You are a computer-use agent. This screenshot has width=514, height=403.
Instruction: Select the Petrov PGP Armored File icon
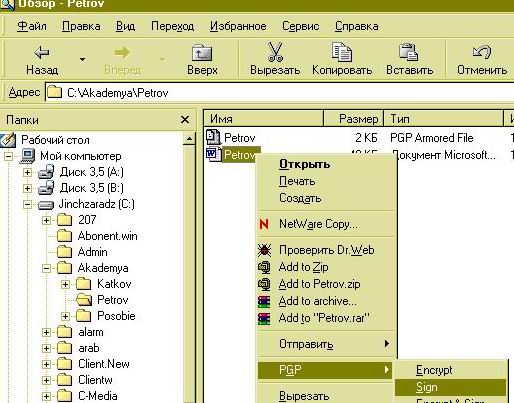[x=213, y=137]
